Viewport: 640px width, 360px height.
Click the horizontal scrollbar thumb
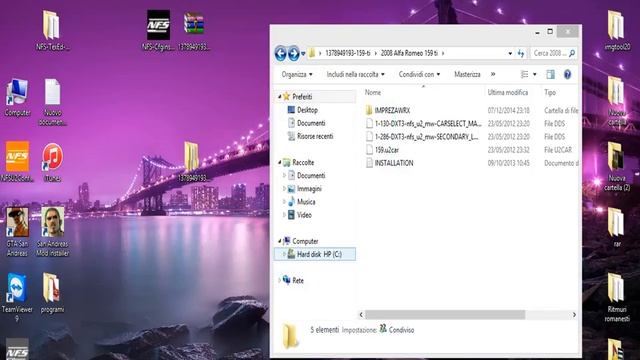[445, 315]
